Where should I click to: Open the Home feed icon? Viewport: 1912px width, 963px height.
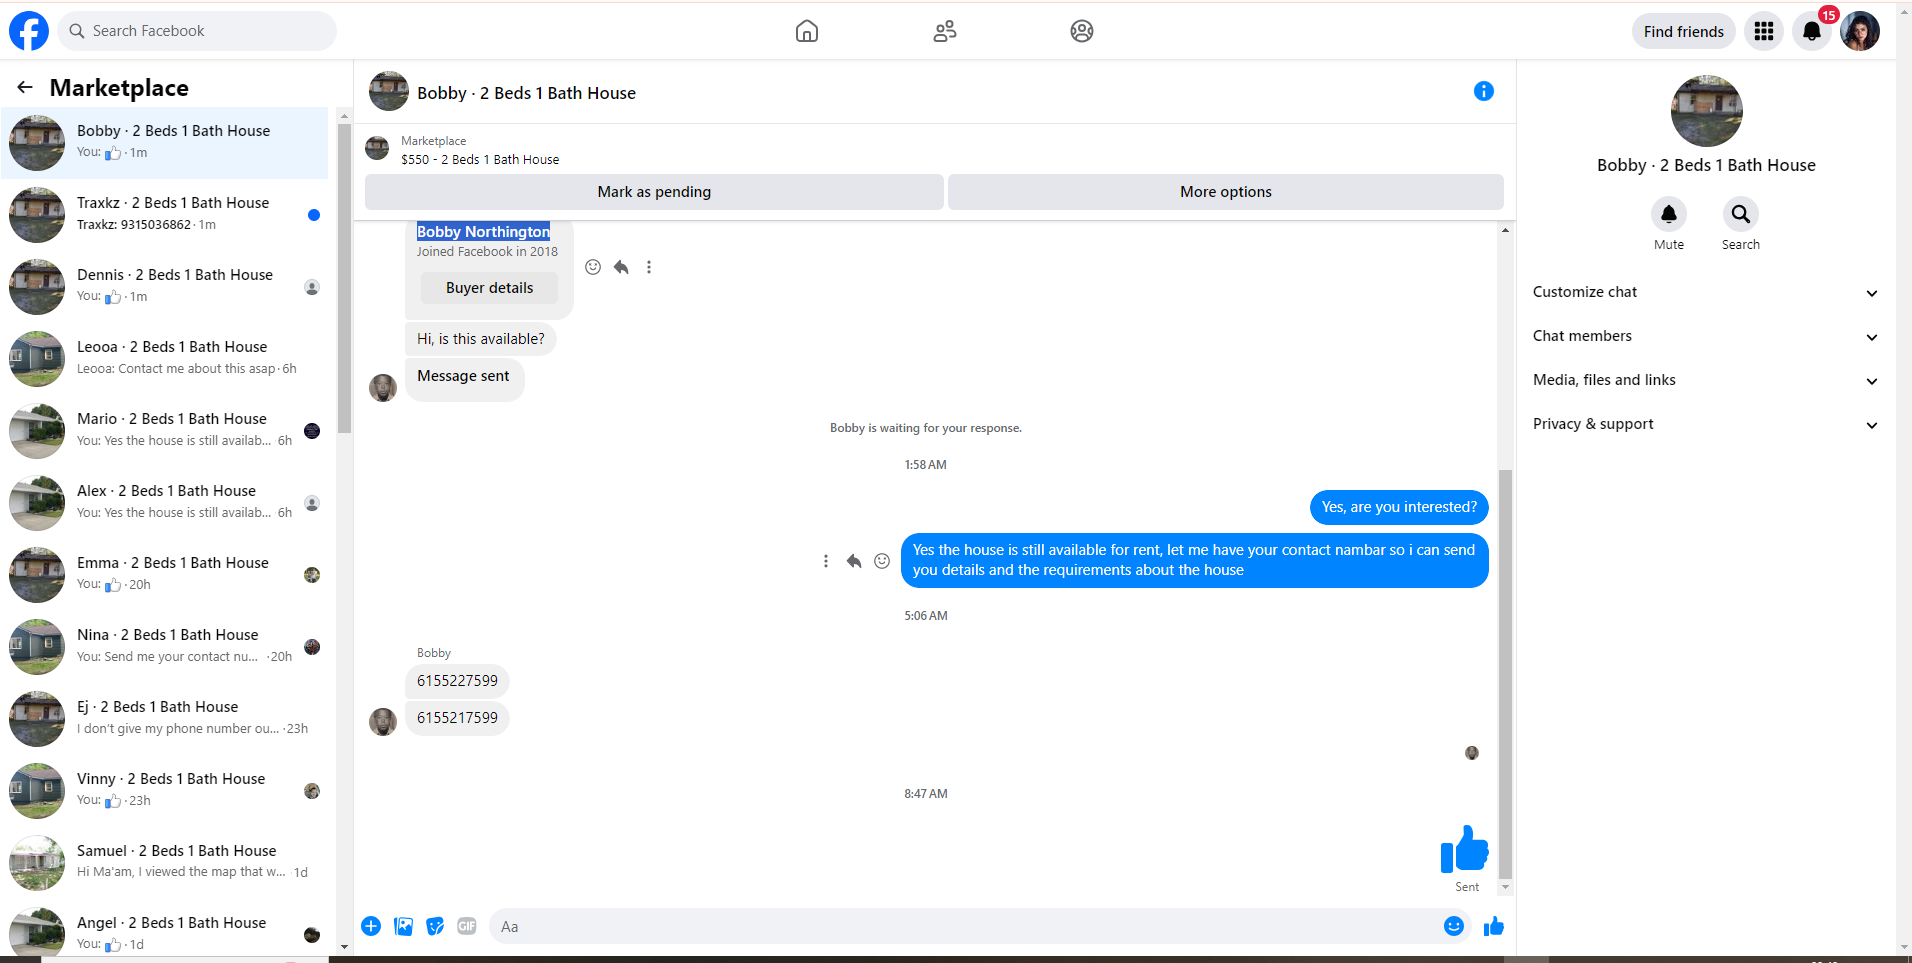[807, 31]
